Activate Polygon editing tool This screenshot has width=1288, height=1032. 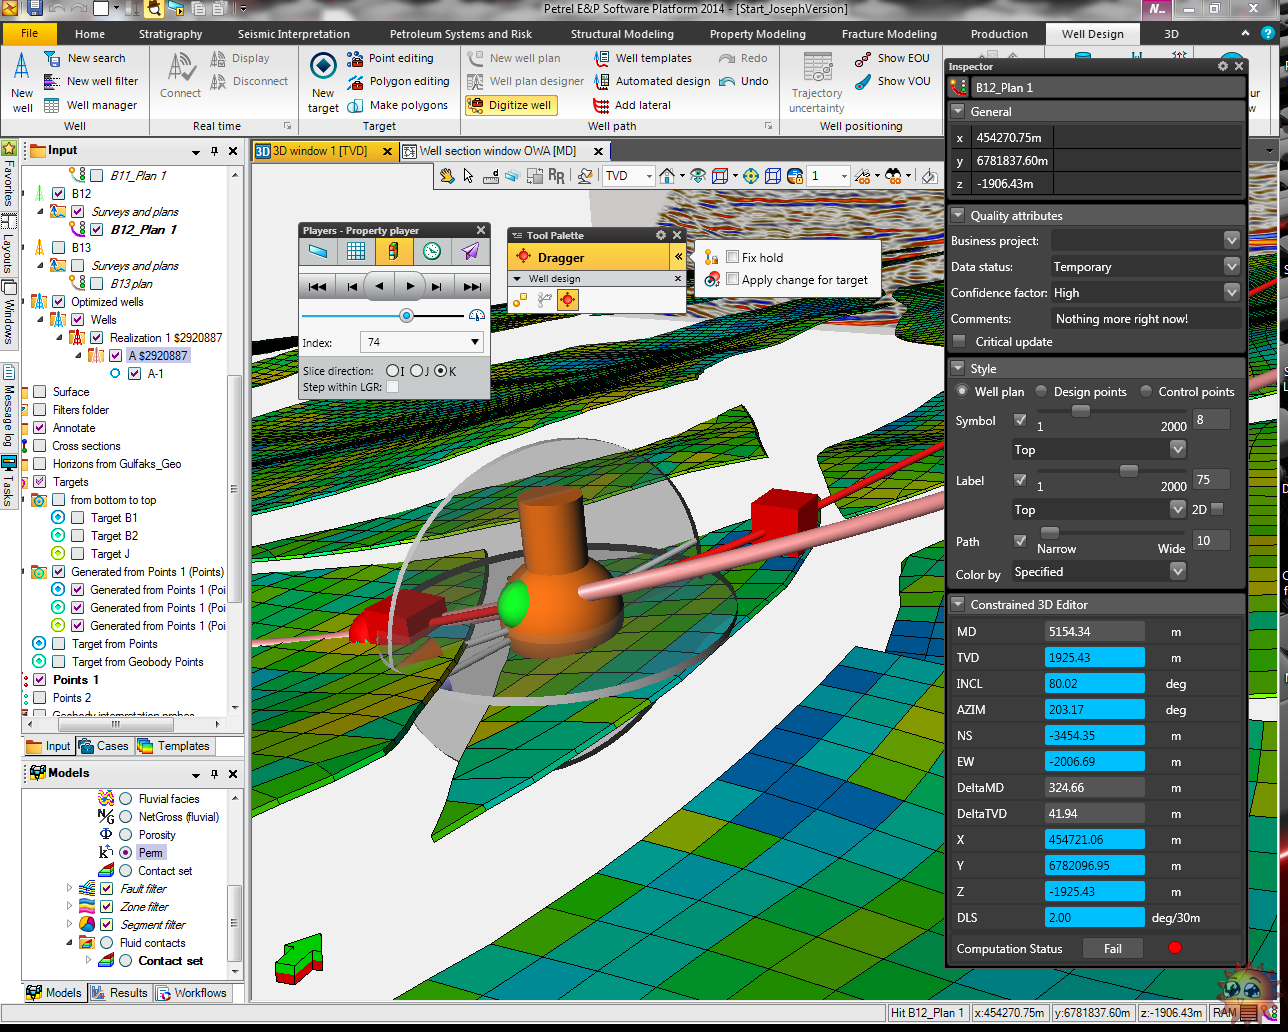point(398,81)
